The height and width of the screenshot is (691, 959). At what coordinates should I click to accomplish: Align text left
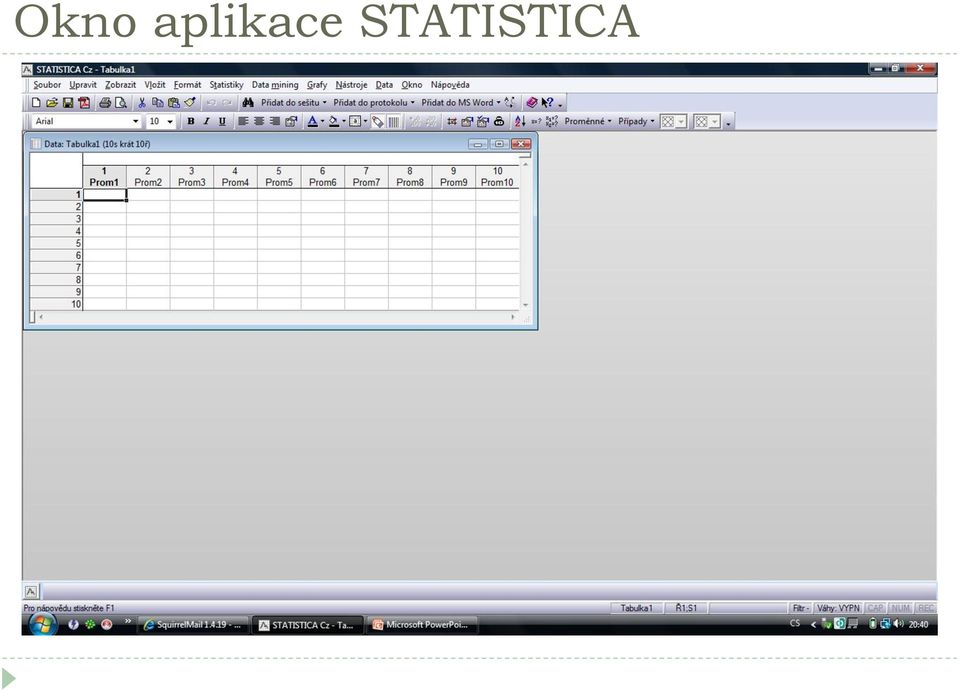pos(243,122)
